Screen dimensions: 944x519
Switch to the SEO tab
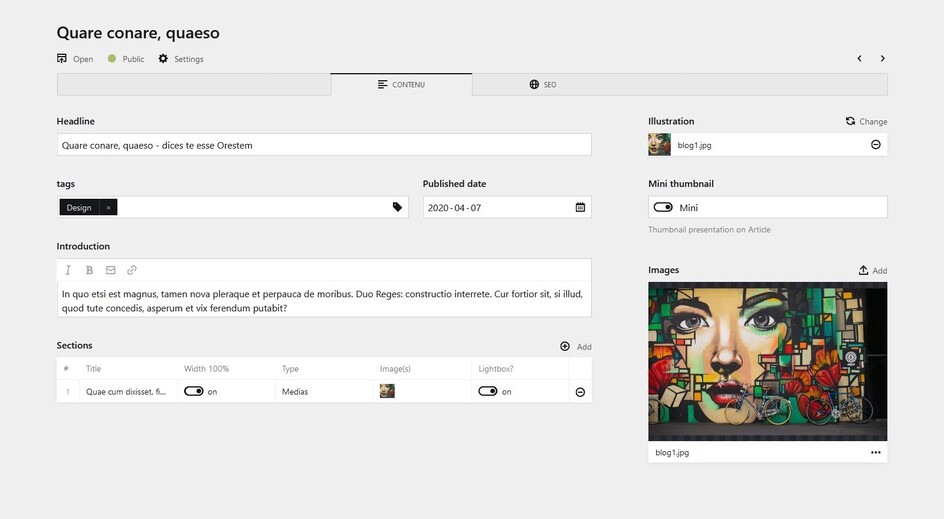(x=542, y=84)
